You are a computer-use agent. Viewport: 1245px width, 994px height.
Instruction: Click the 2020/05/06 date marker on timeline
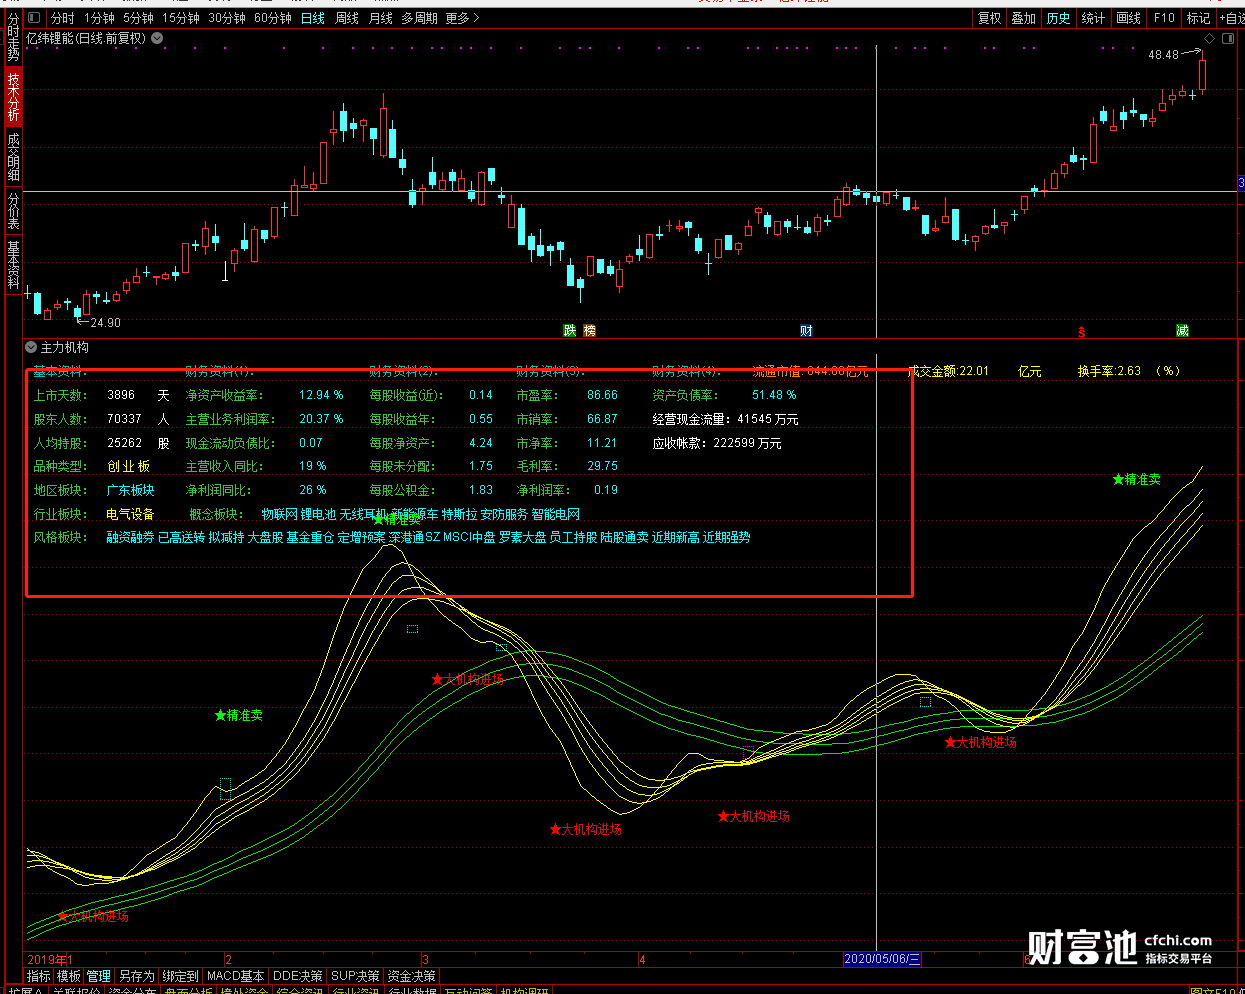tap(882, 959)
